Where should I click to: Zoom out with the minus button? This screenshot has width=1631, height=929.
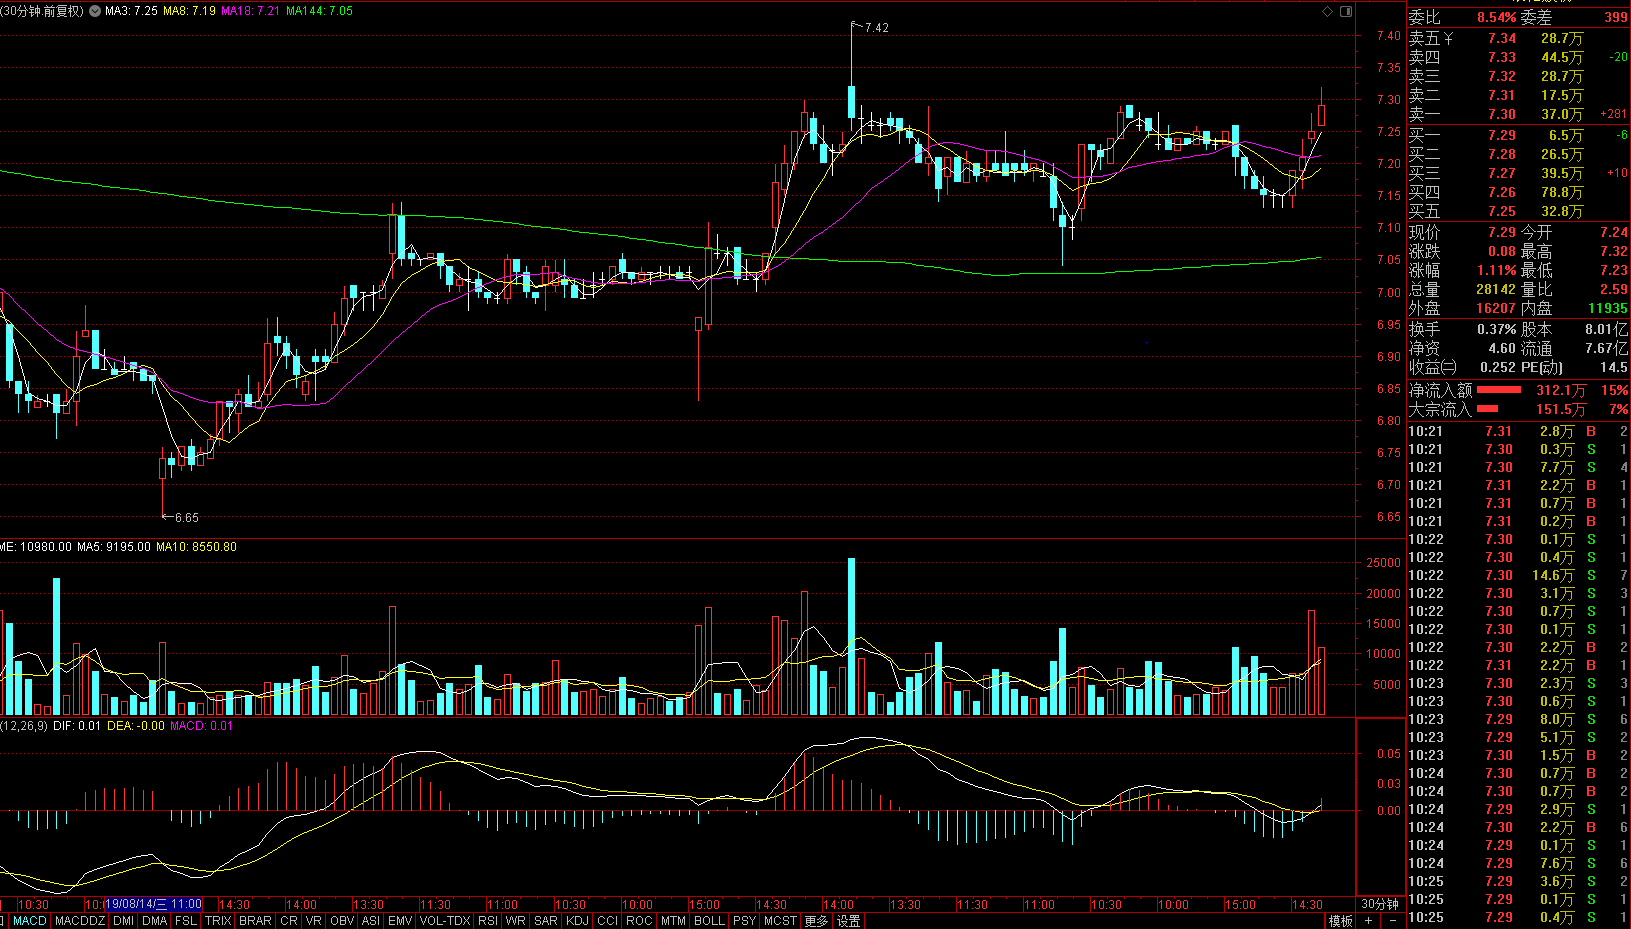pyautogui.click(x=1391, y=920)
